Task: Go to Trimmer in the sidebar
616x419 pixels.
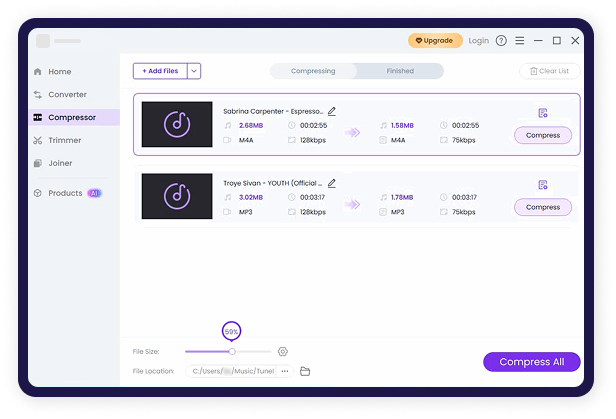Action: tap(65, 140)
